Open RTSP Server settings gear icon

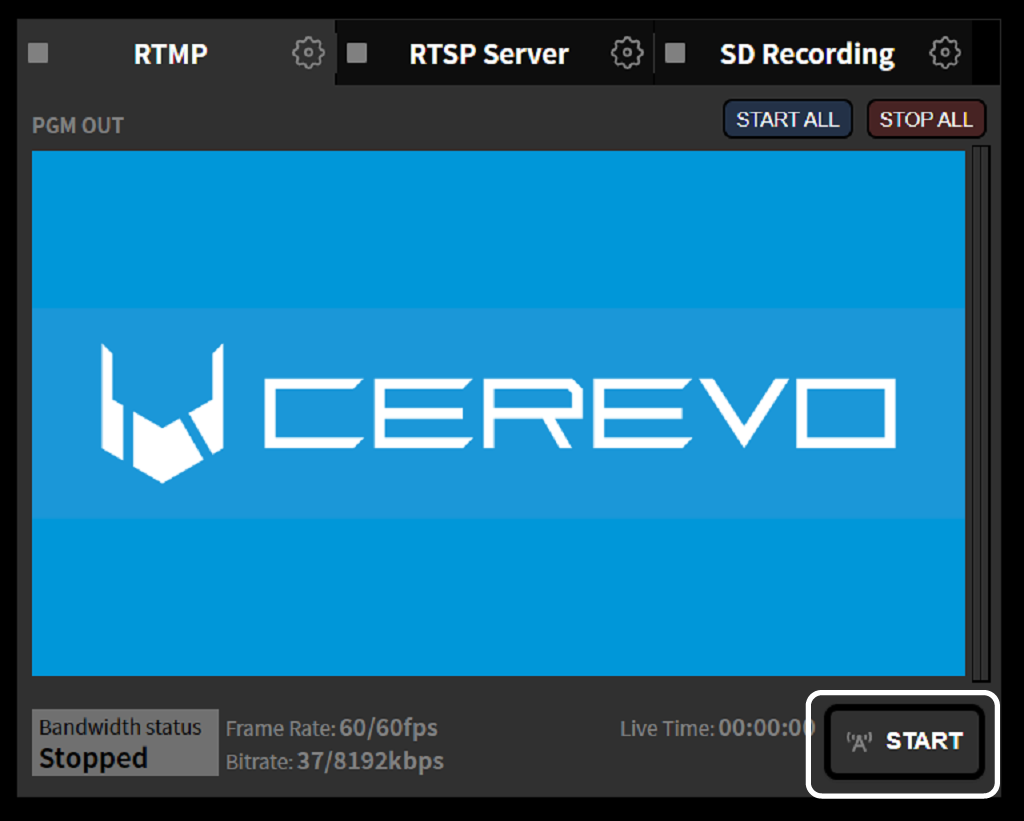click(627, 53)
